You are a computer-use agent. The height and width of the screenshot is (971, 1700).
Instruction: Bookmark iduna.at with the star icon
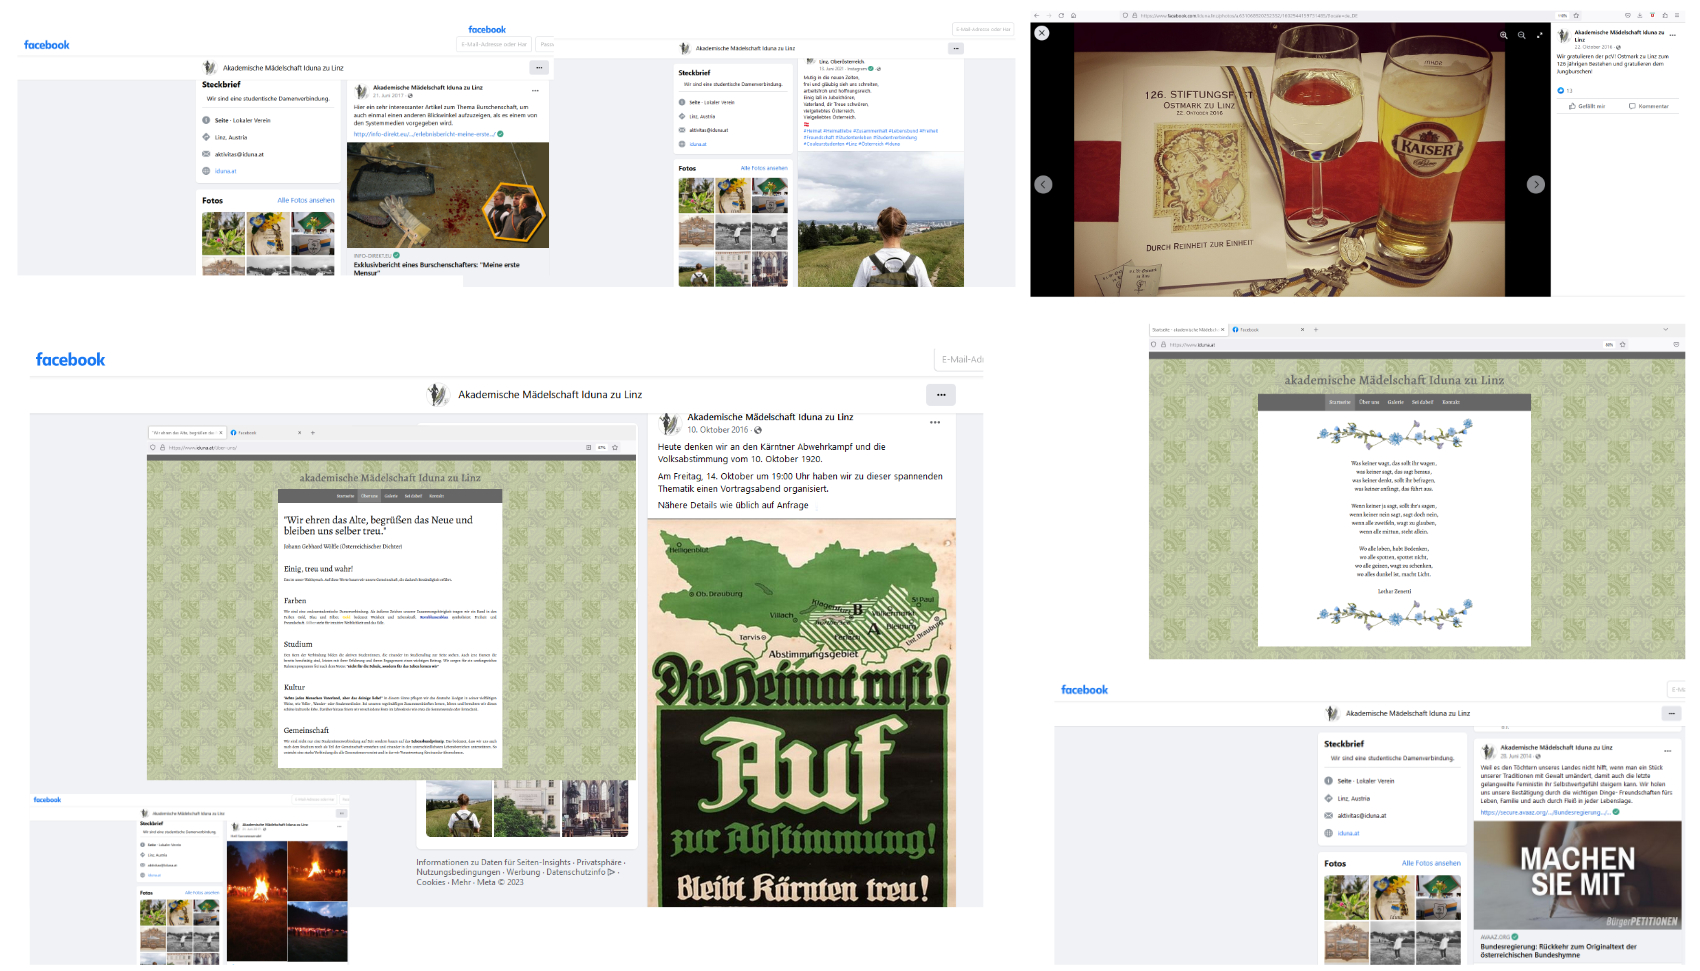(1623, 344)
